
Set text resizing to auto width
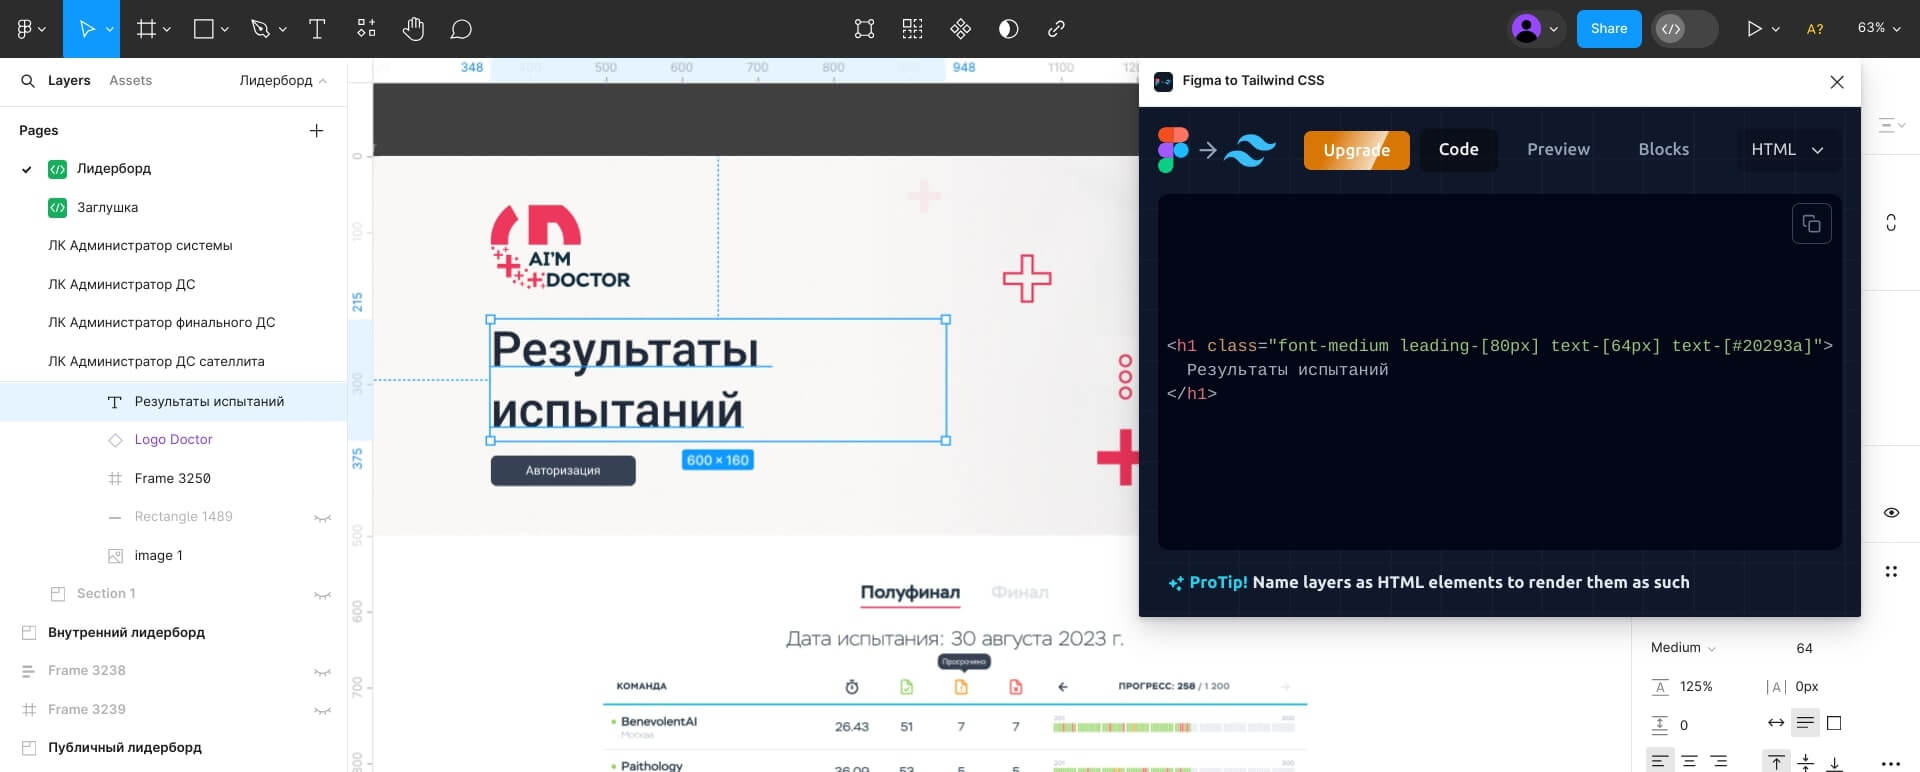(1776, 723)
